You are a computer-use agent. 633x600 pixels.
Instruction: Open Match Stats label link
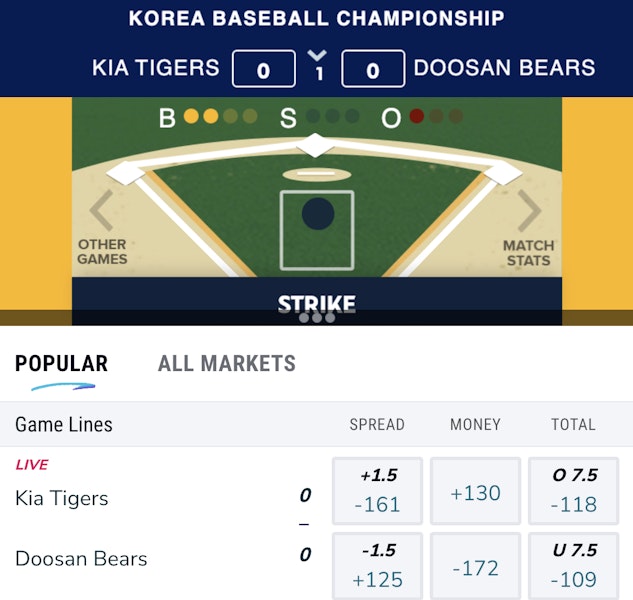click(528, 253)
